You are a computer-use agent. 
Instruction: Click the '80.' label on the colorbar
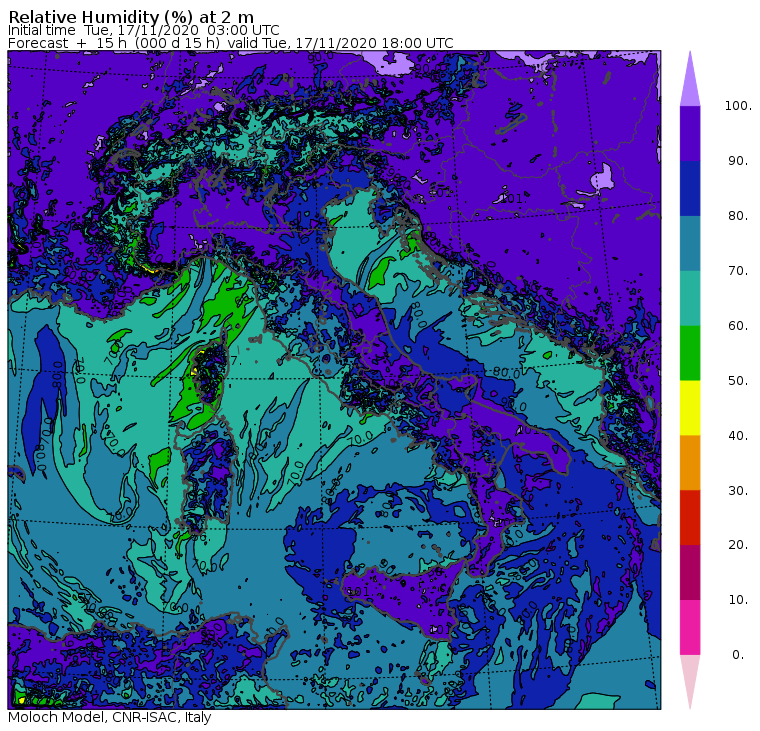point(738,216)
